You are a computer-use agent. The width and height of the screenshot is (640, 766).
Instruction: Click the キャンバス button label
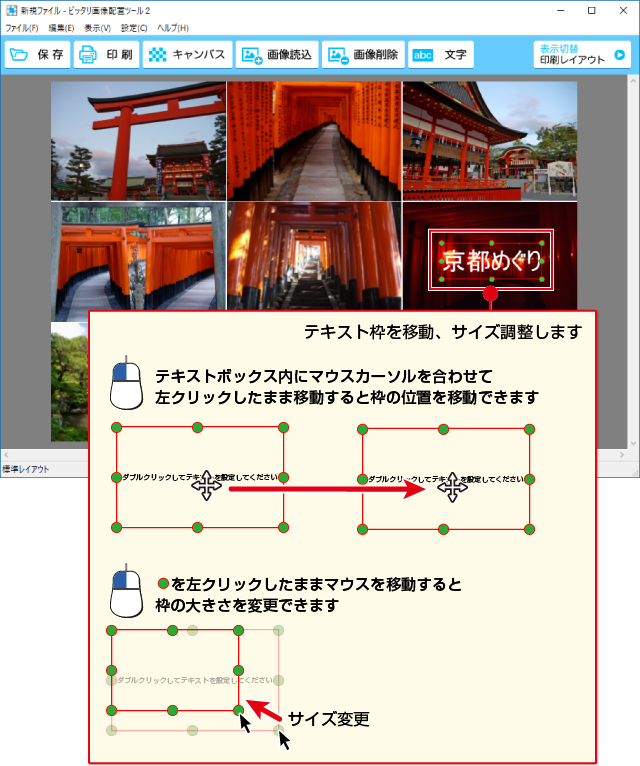(x=199, y=55)
